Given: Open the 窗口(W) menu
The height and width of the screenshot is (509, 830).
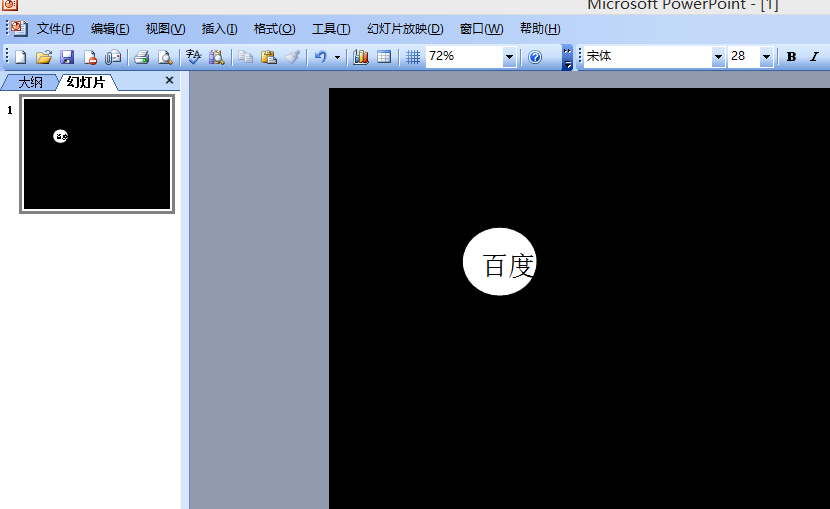Looking at the screenshot, I should [x=481, y=29].
